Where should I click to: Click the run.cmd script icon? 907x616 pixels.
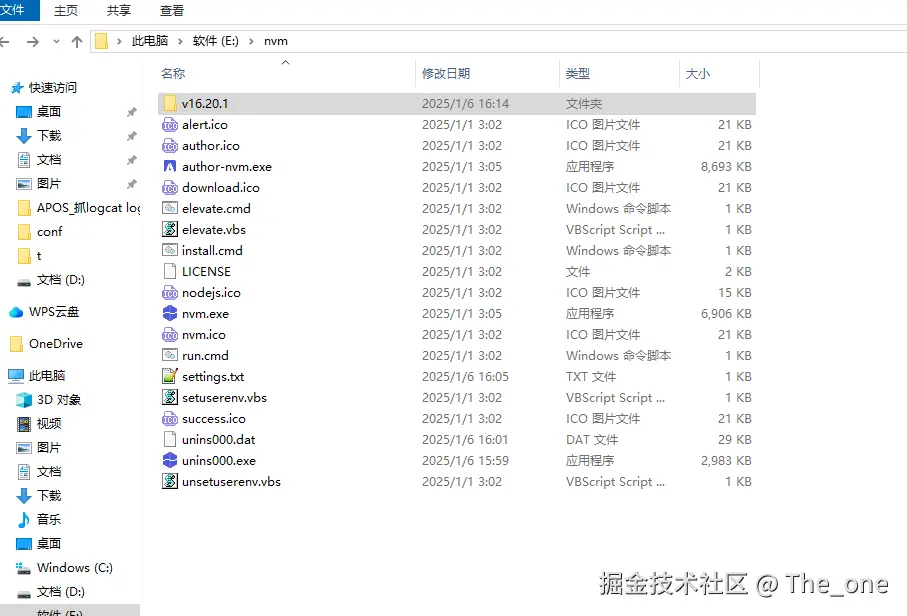point(170,355)
